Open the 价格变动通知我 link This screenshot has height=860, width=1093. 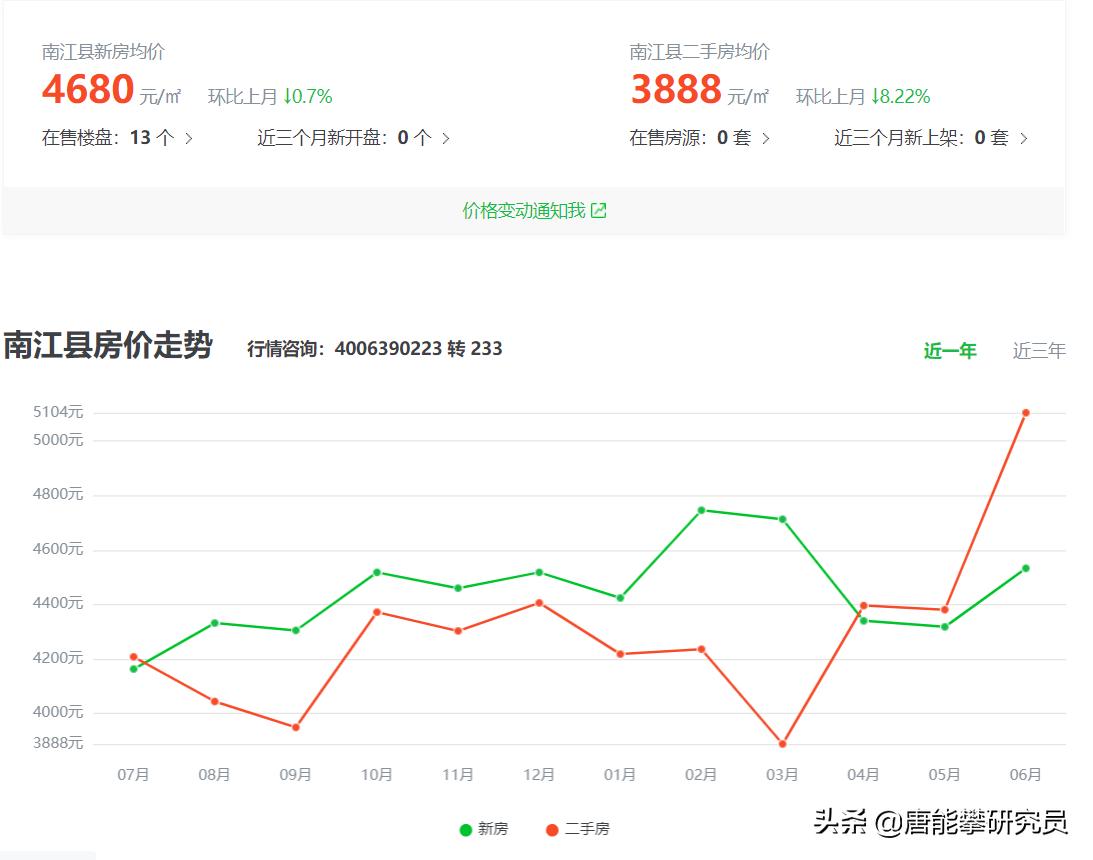coord(534,210)
